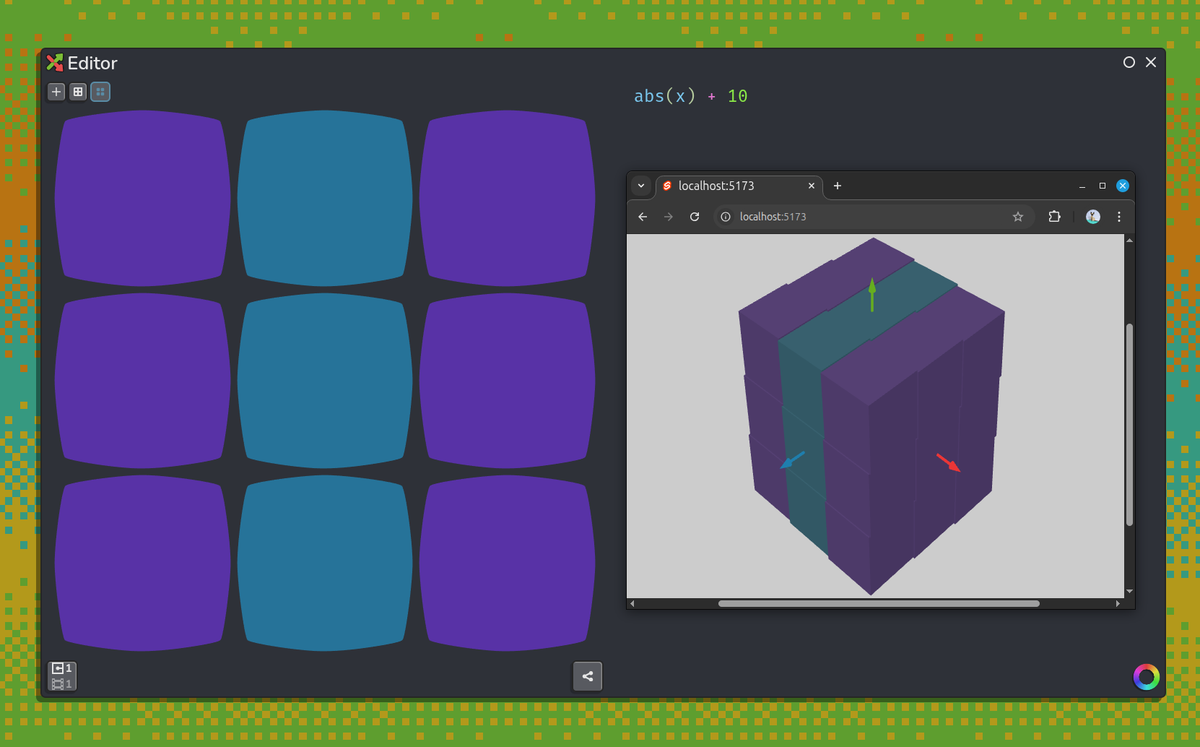Image resolution: width=1200 pixels, height=747 pixels.
Task: Select the bordered grid layout button
Action: click(78, 92)
